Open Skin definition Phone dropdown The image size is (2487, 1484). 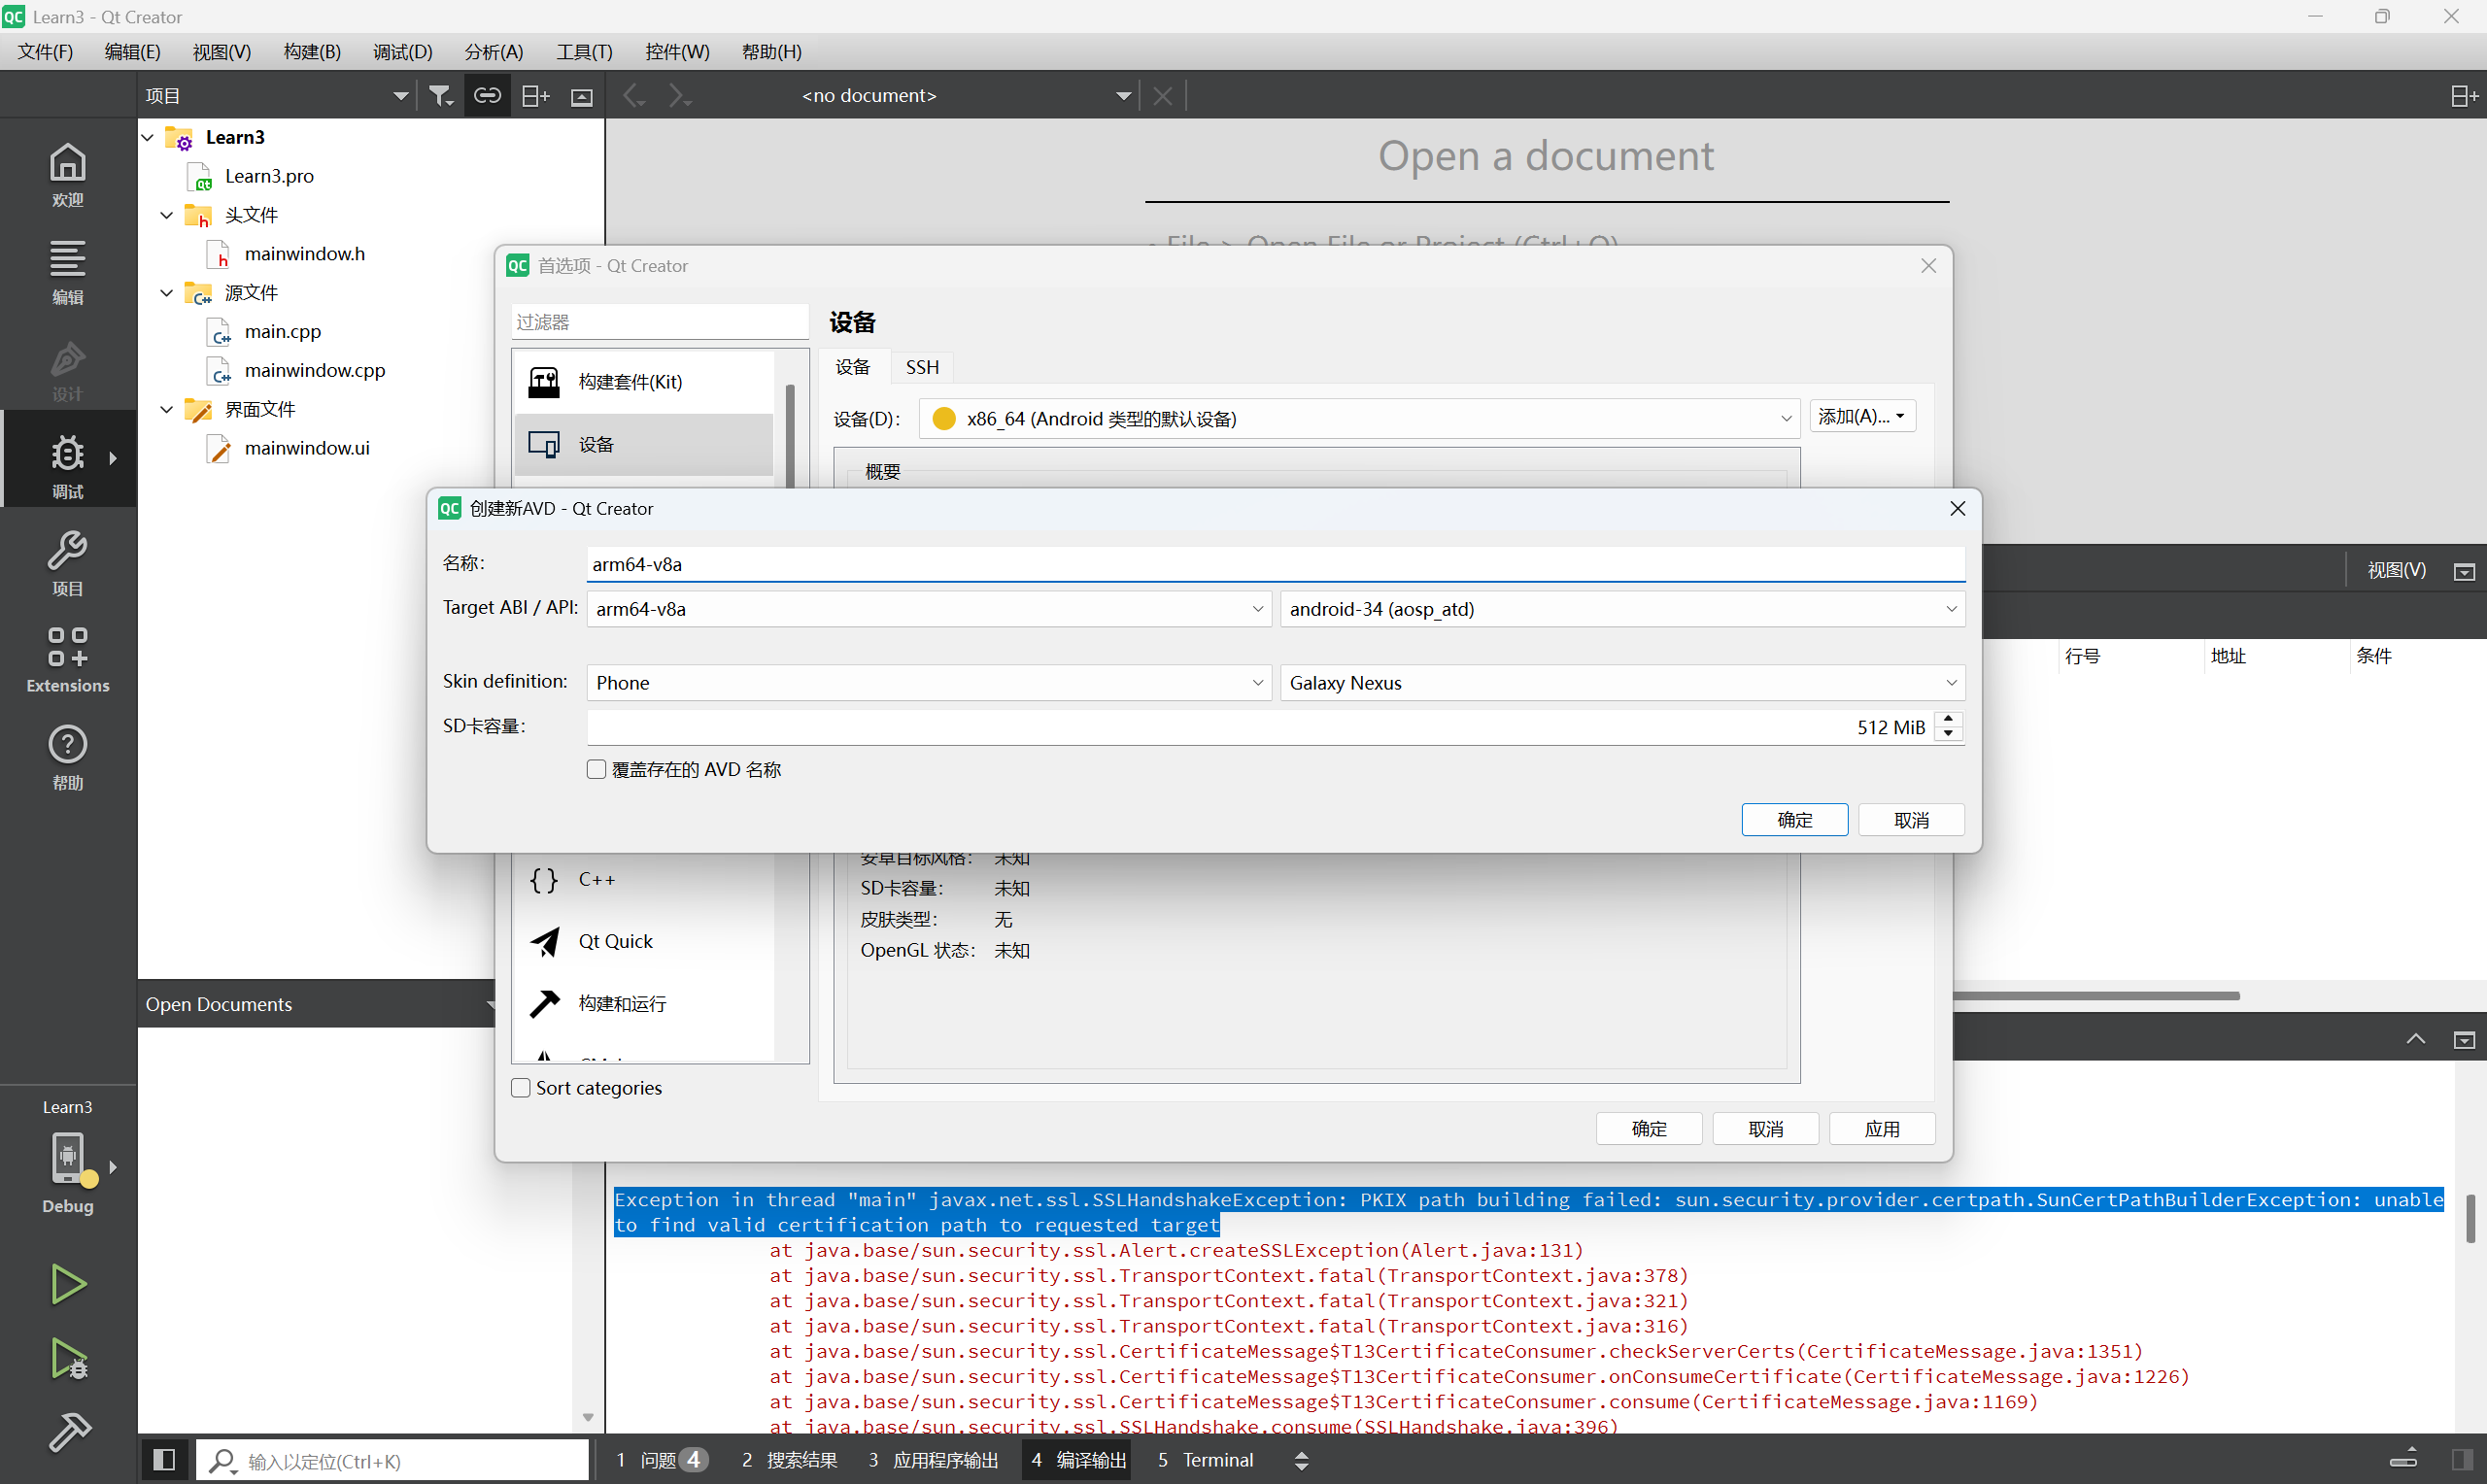click(x=929, y=683)
